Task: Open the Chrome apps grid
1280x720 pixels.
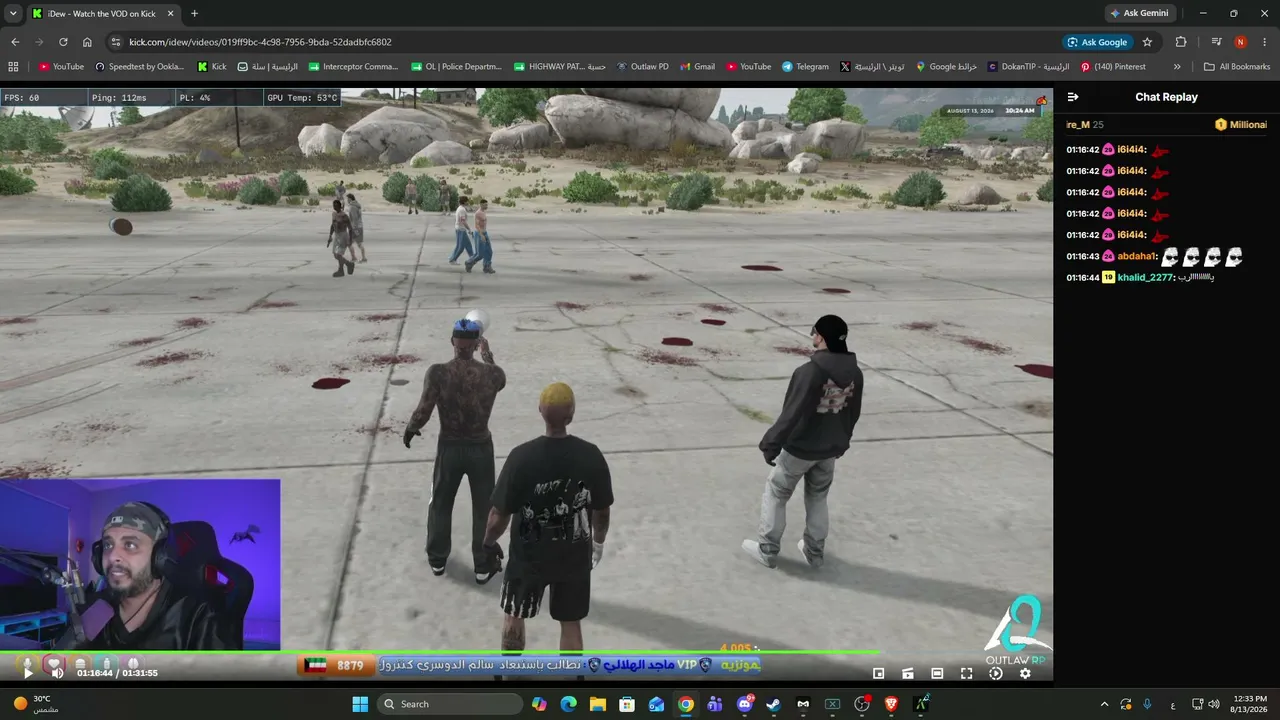Action: (13, 67)
